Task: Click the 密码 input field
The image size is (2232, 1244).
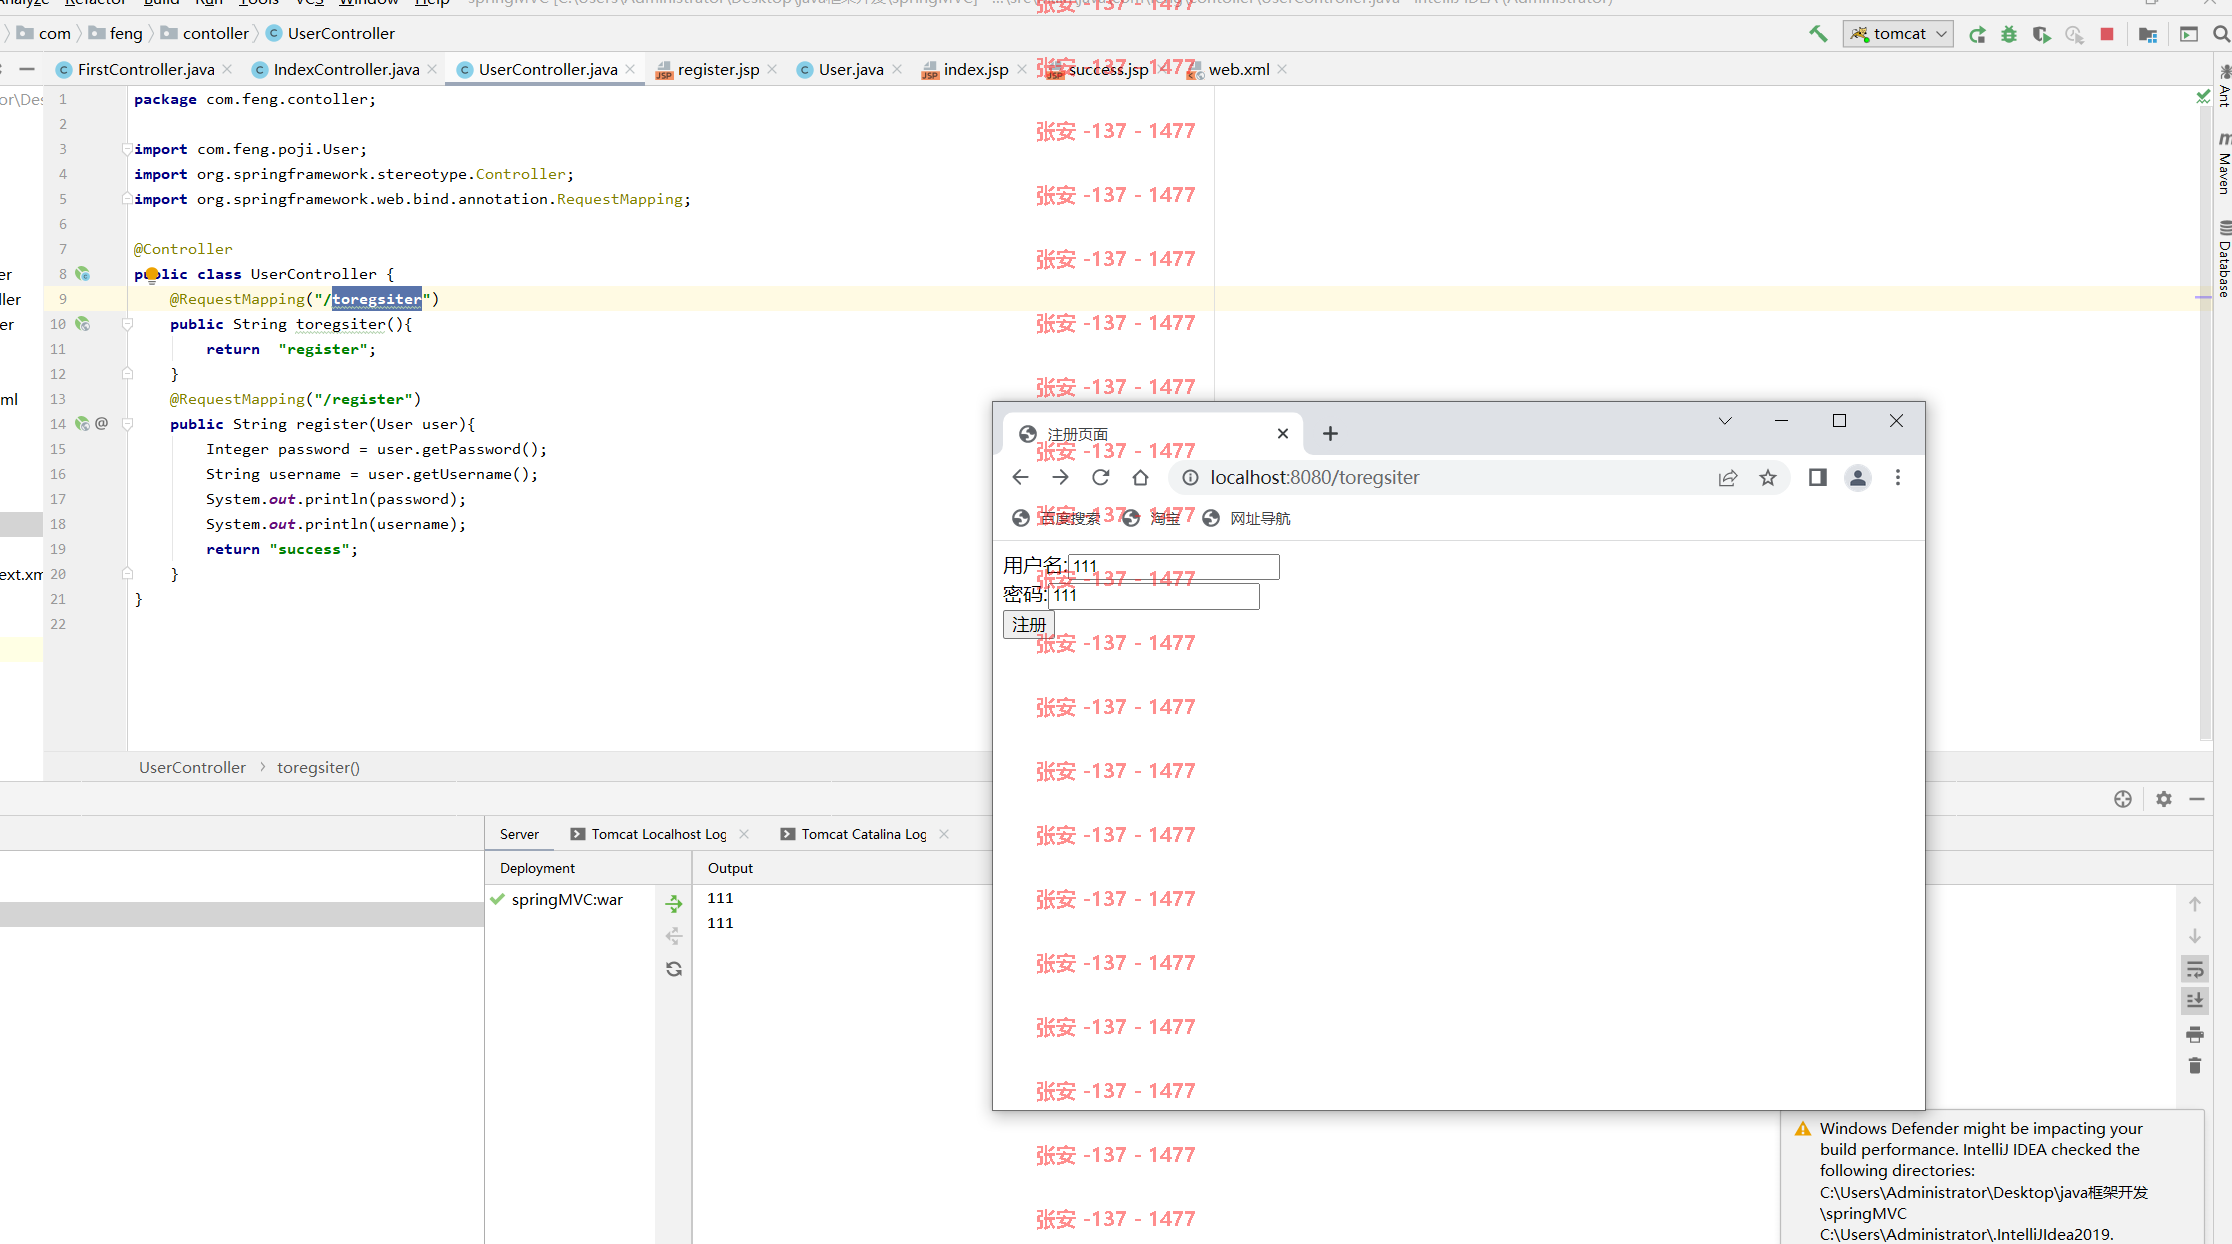Action: pyautogui.click(x=1154, y=596)
